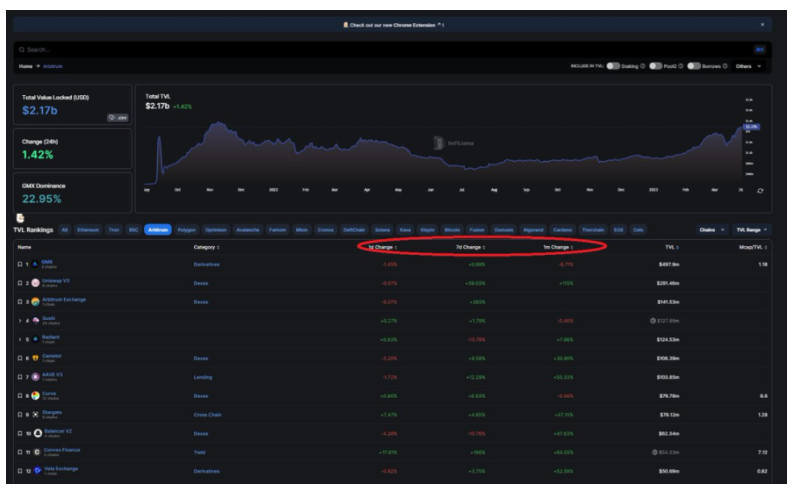The image size is (793, 491).
Task: Bookmark the Camelot row
Action: [20, 358]
